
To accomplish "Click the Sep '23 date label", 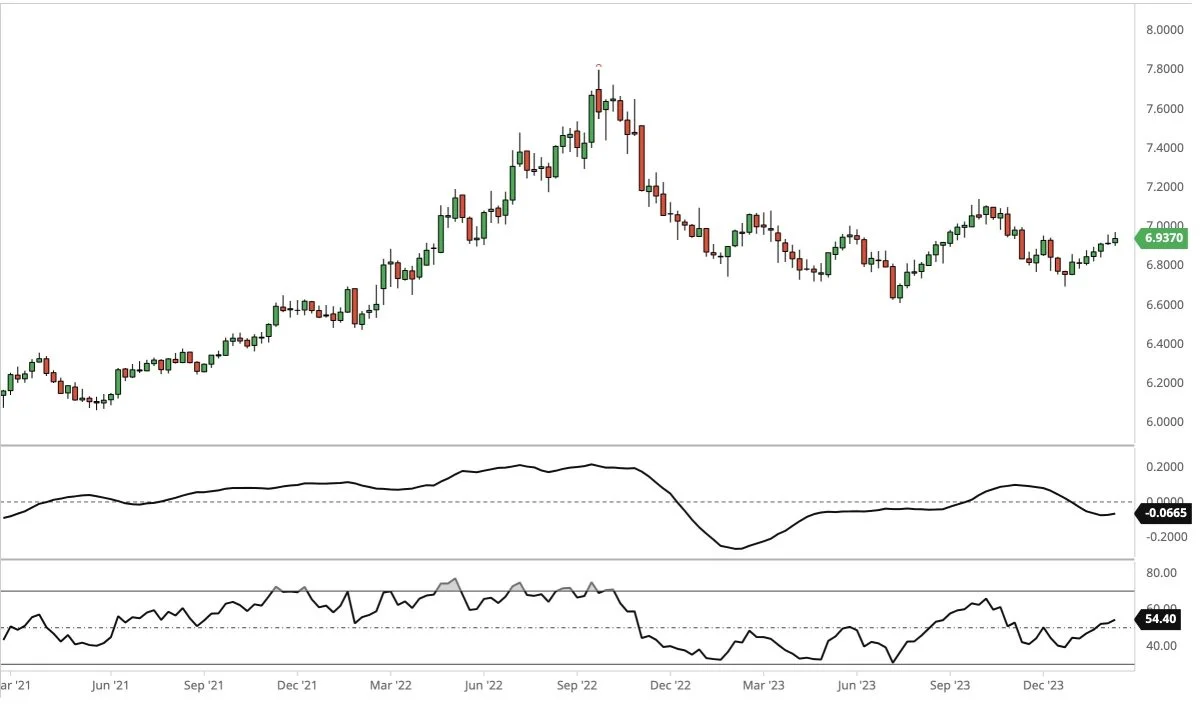I will pos(951,686).
